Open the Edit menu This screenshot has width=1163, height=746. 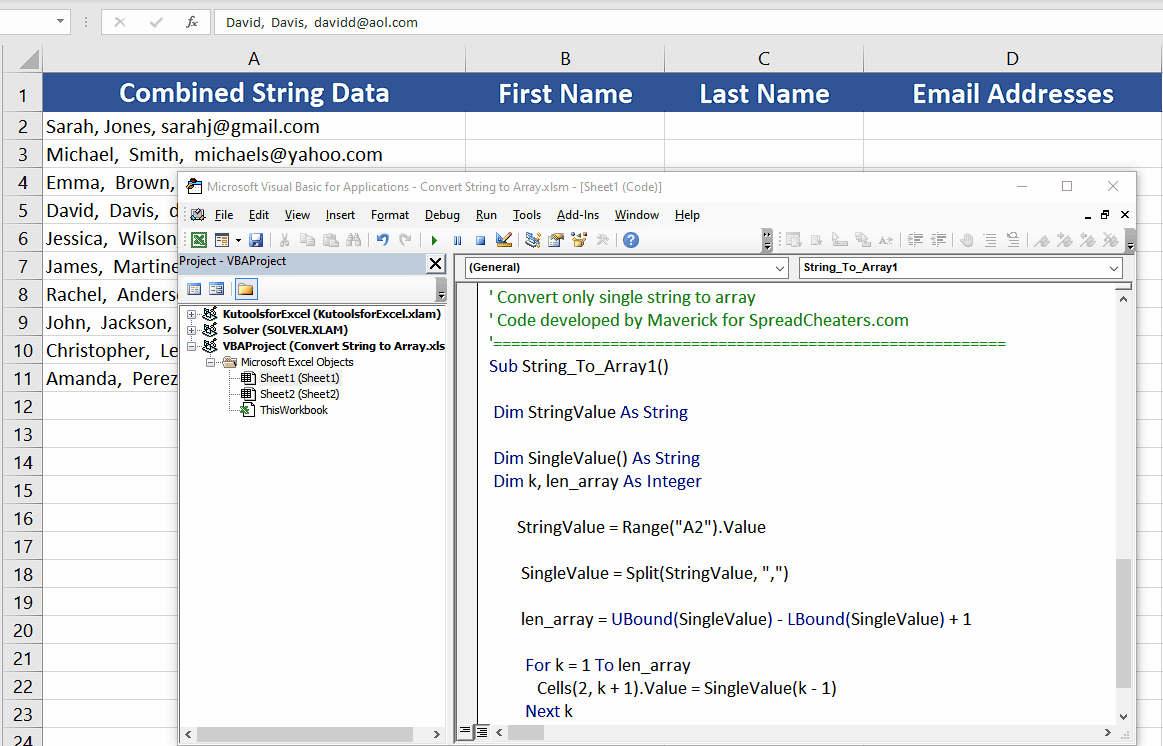(259, 215)
